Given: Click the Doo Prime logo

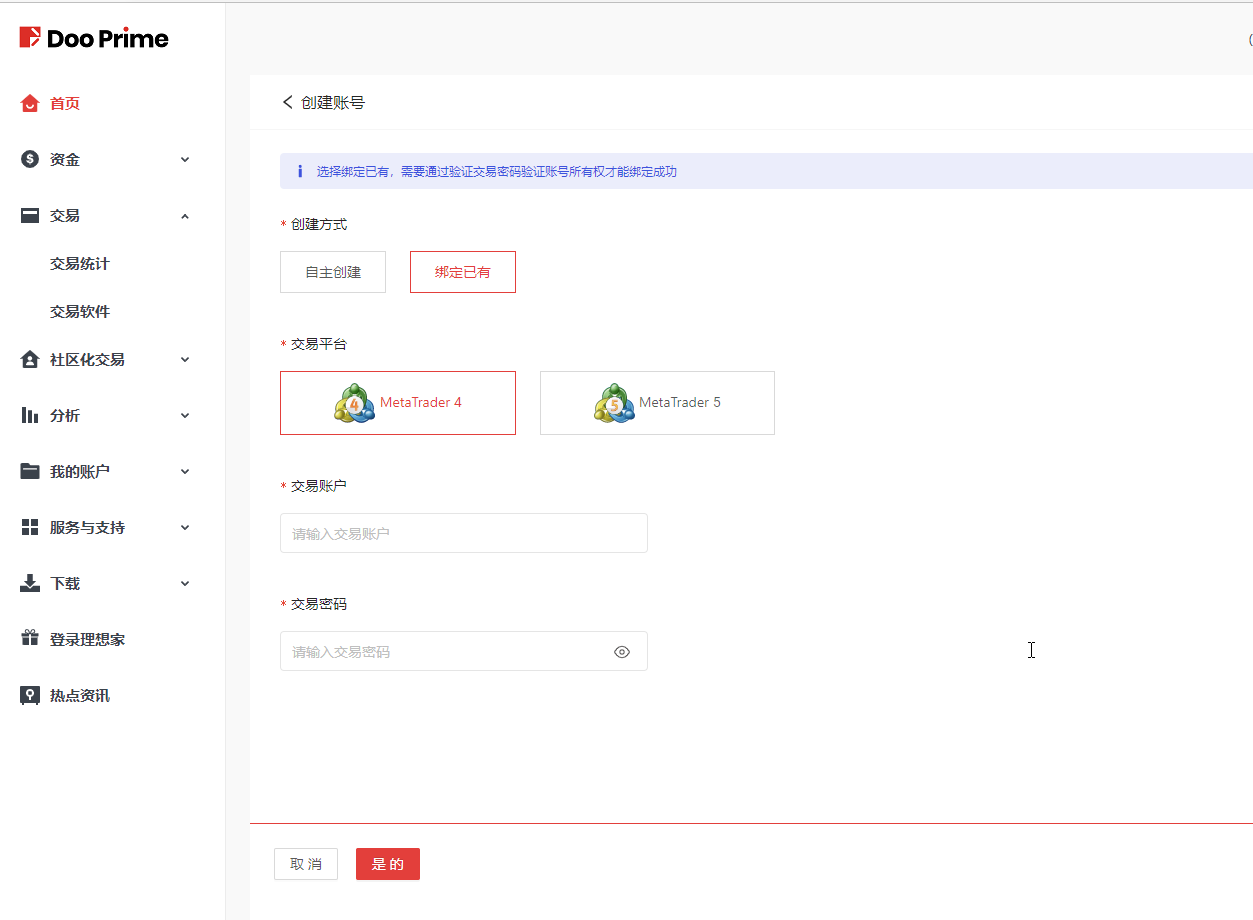Looking at the screenshot, I should [94, 39].
